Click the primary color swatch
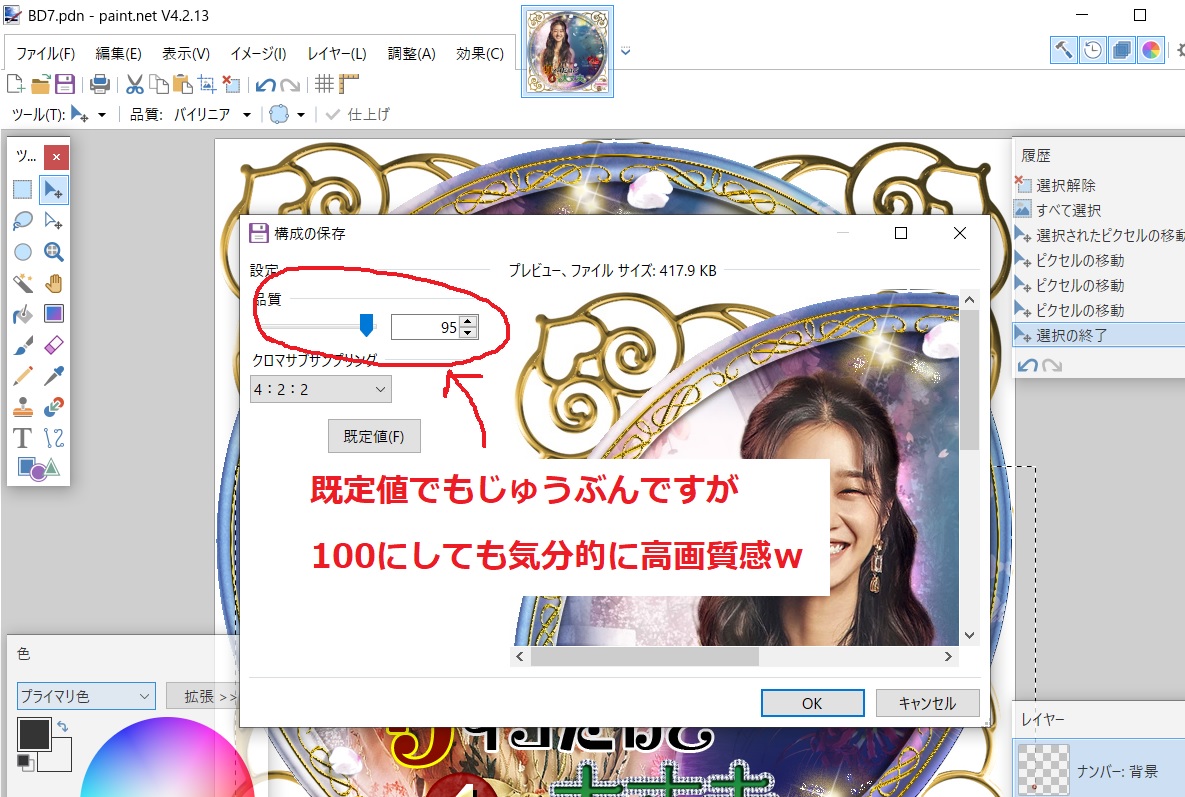Viewport: 1185px width, 797px height. 34,734
